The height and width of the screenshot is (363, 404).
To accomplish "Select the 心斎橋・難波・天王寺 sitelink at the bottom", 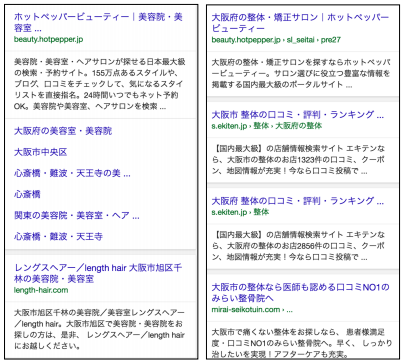I will pos(58,236).
